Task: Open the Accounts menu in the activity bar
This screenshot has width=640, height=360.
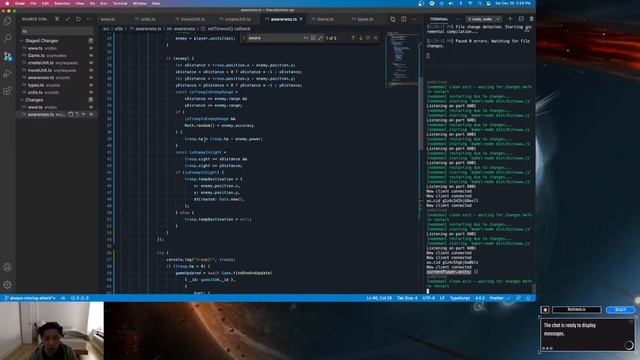Action: coord(7,267)
